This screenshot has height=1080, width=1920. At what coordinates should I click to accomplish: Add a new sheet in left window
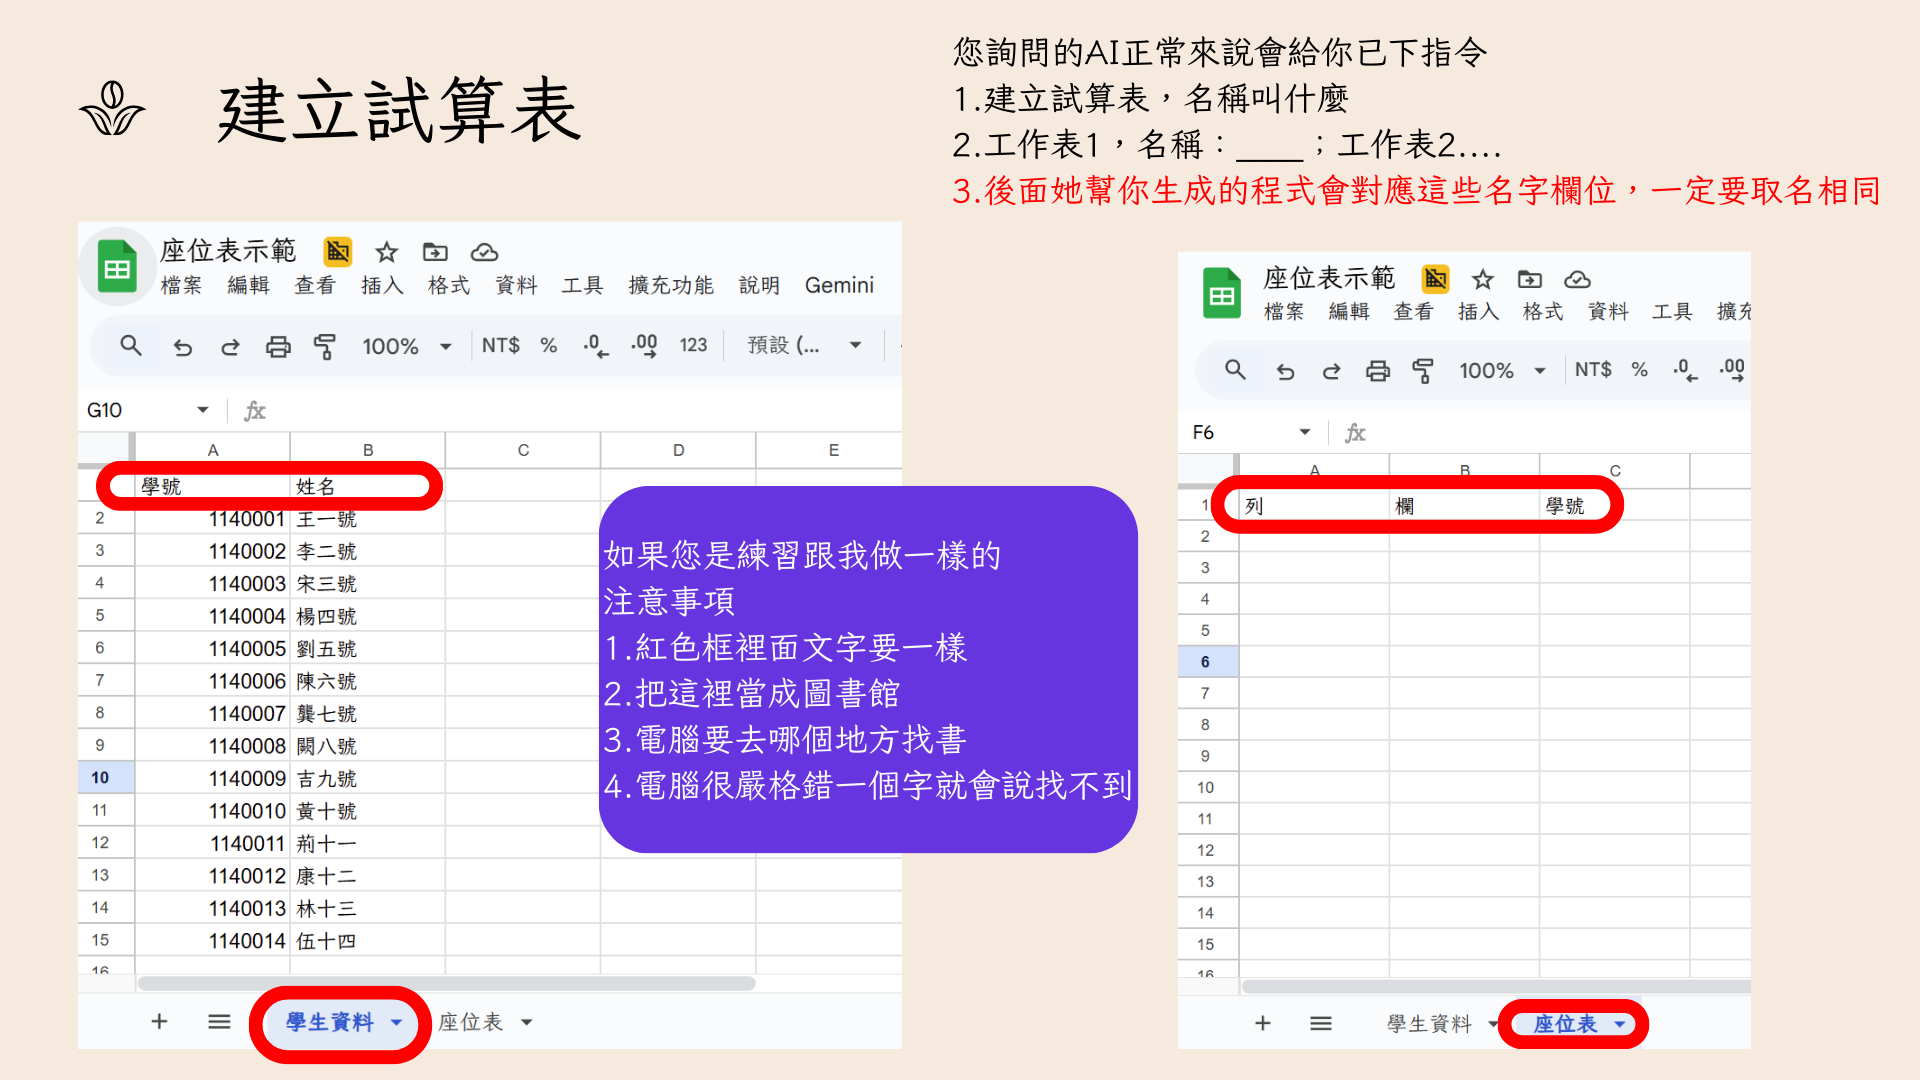click(159, 1022)
